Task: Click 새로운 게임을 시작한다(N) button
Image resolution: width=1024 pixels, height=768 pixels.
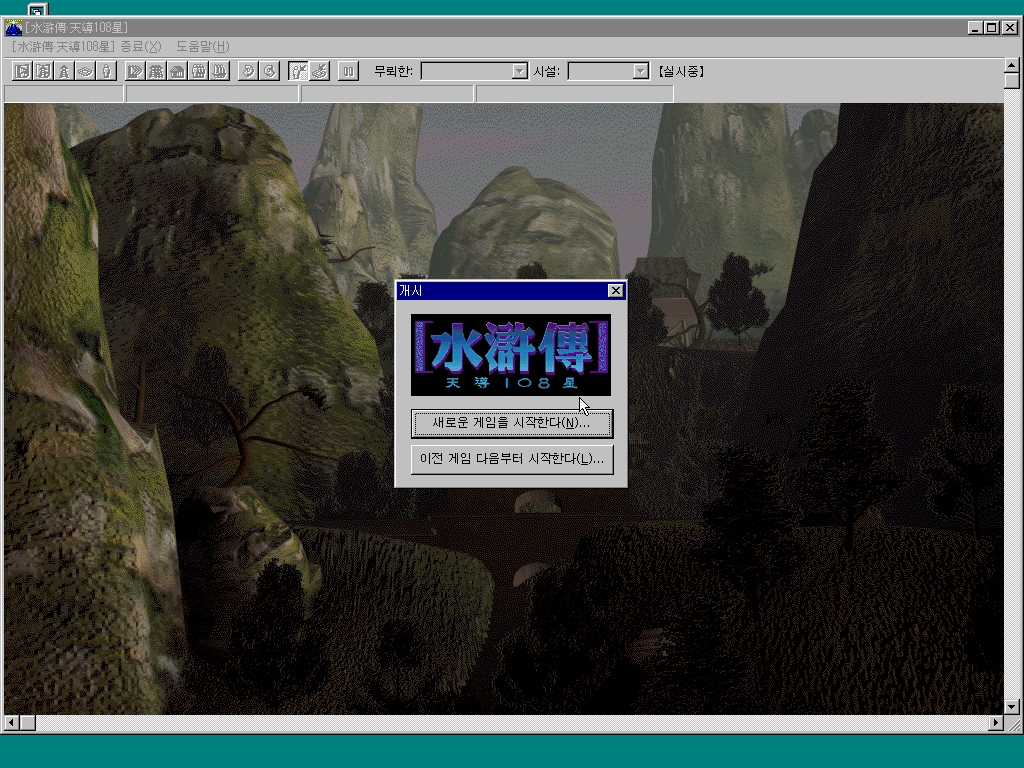Action: pyautogui.click(x=512, y=423)
